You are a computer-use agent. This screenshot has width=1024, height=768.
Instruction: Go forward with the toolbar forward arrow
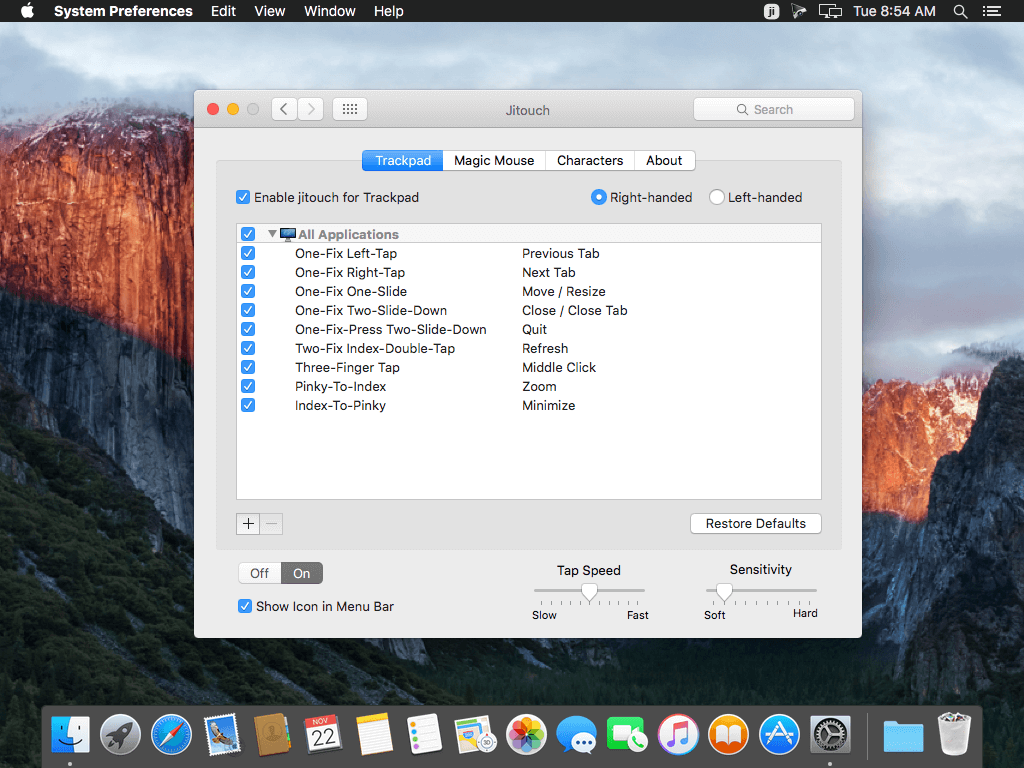[312, 109]
